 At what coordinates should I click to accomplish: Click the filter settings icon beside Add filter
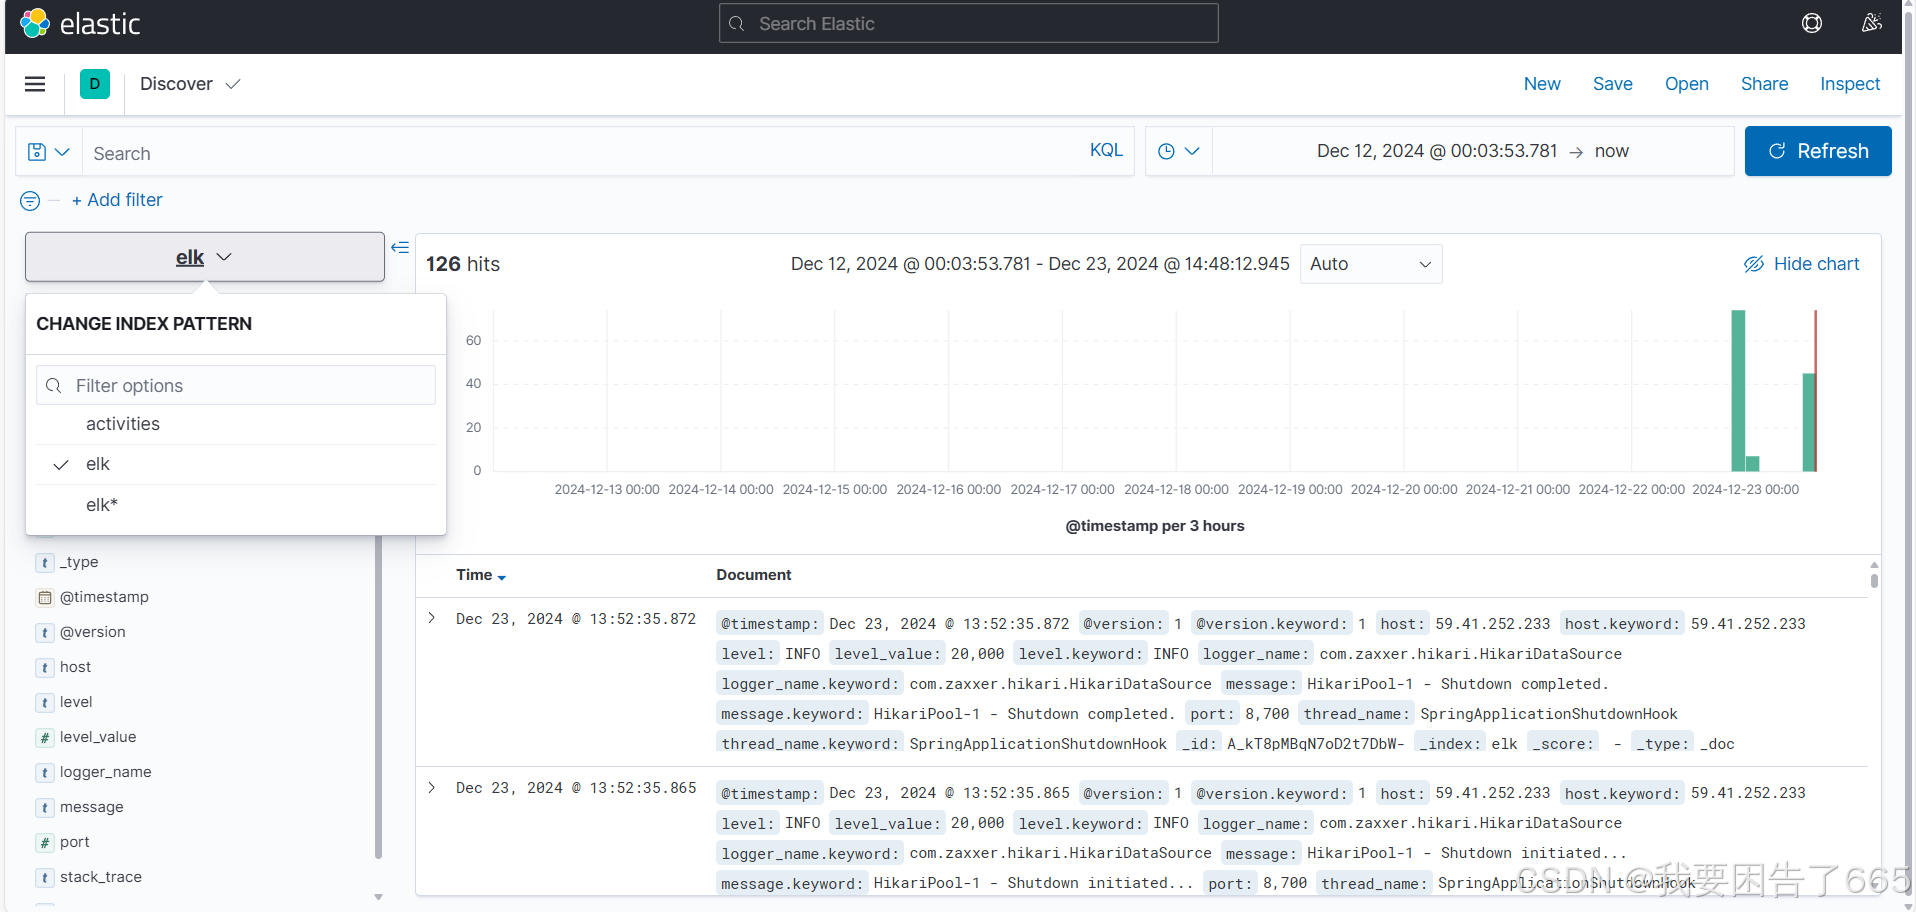click(29, 201)
